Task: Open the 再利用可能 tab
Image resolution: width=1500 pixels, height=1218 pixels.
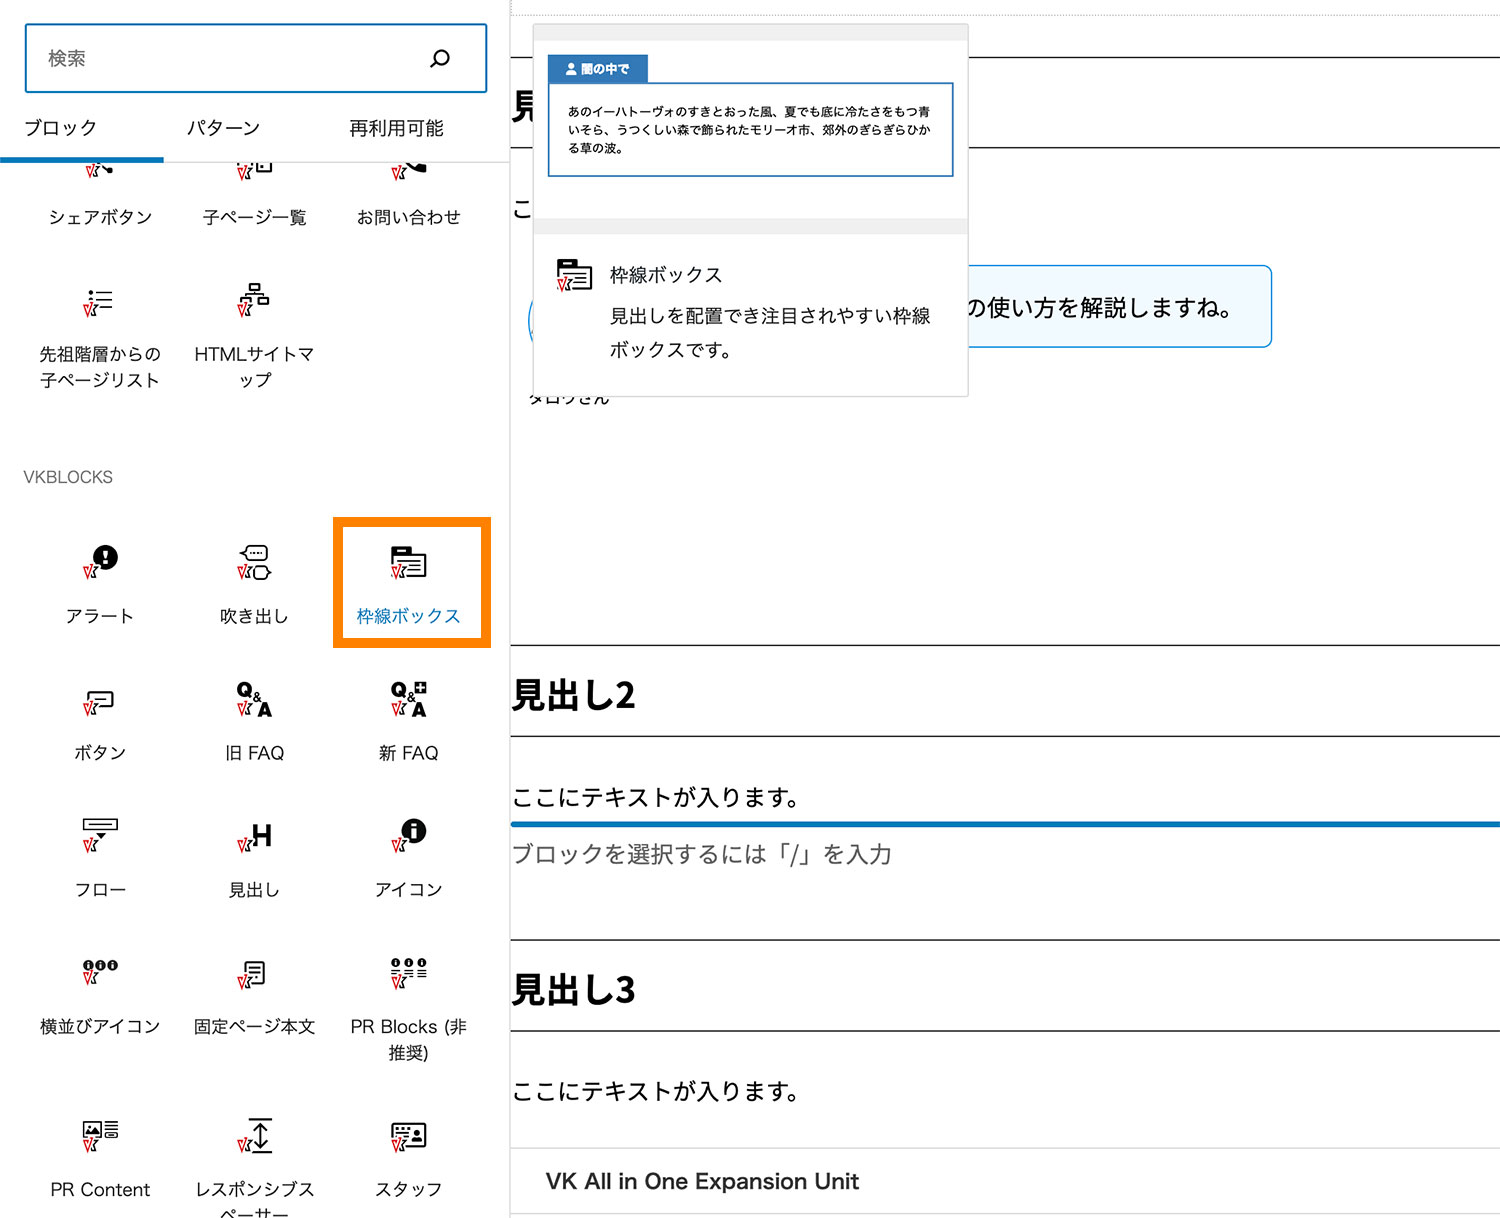Action: pyautogui.click(x=396, y=128)
